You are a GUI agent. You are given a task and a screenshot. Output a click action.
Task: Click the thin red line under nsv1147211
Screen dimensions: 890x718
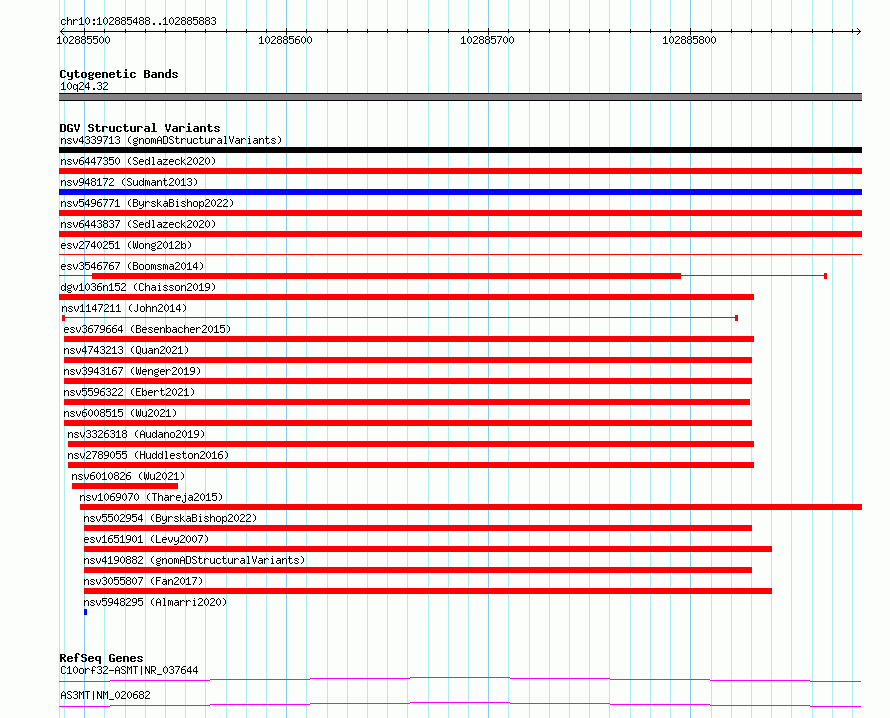400,318
